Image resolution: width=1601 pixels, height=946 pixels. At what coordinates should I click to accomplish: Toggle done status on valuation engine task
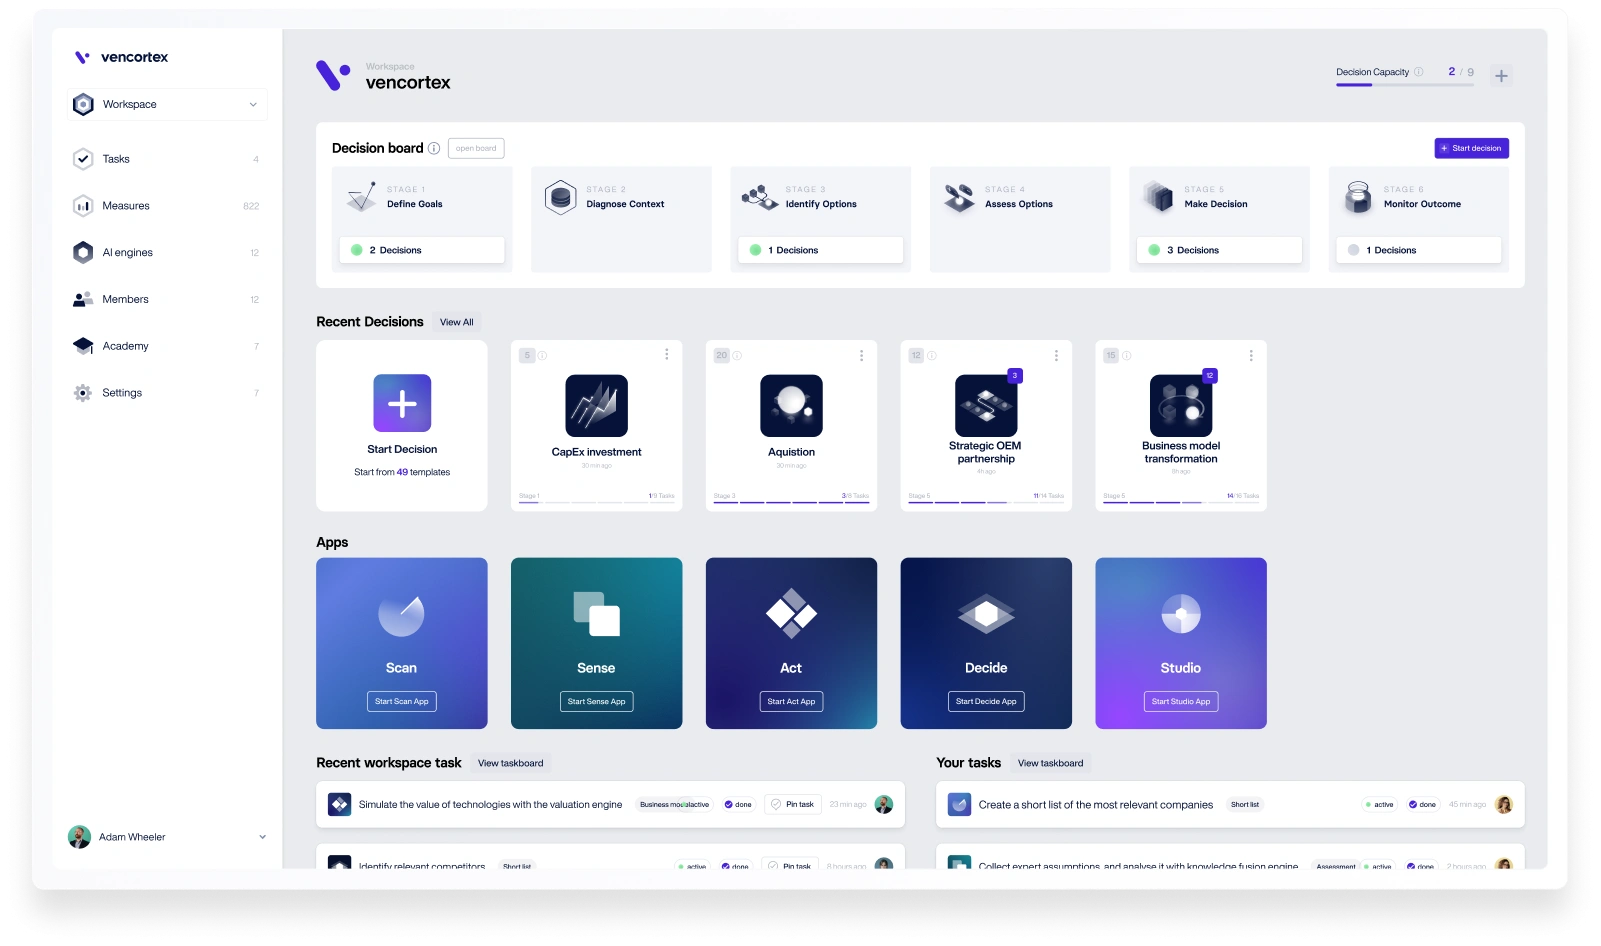pos(738,804)
